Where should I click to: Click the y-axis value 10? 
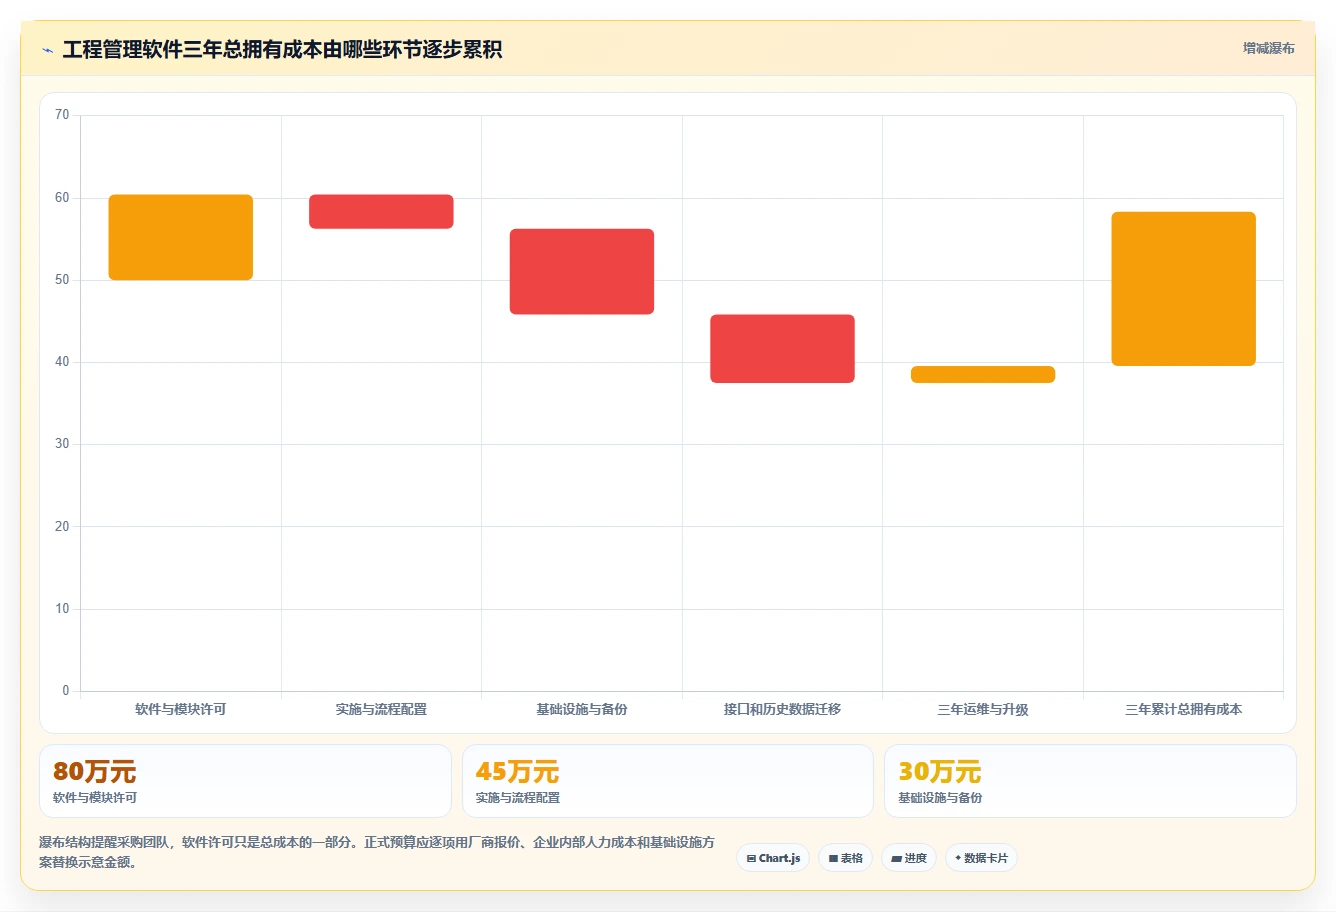click(x=62, y=609)
